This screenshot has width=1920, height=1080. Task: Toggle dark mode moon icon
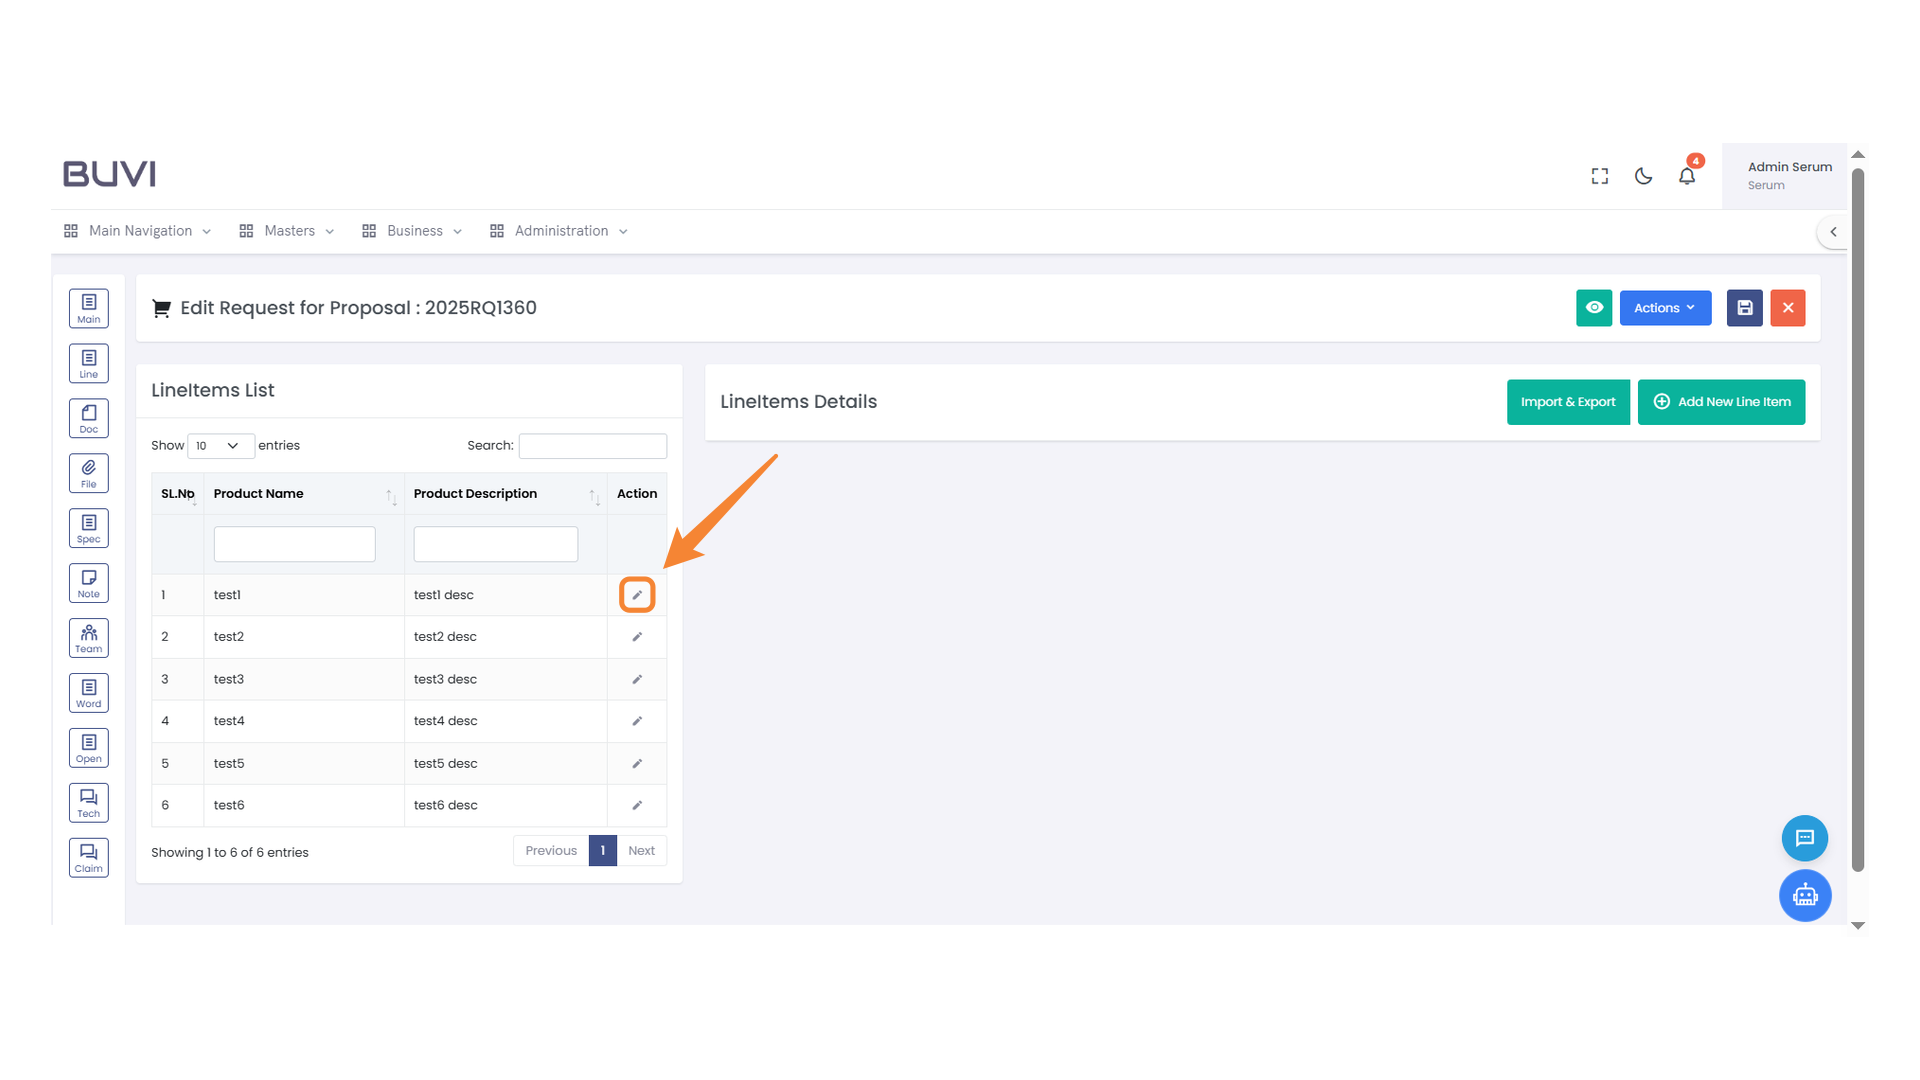click(1643, 176)
